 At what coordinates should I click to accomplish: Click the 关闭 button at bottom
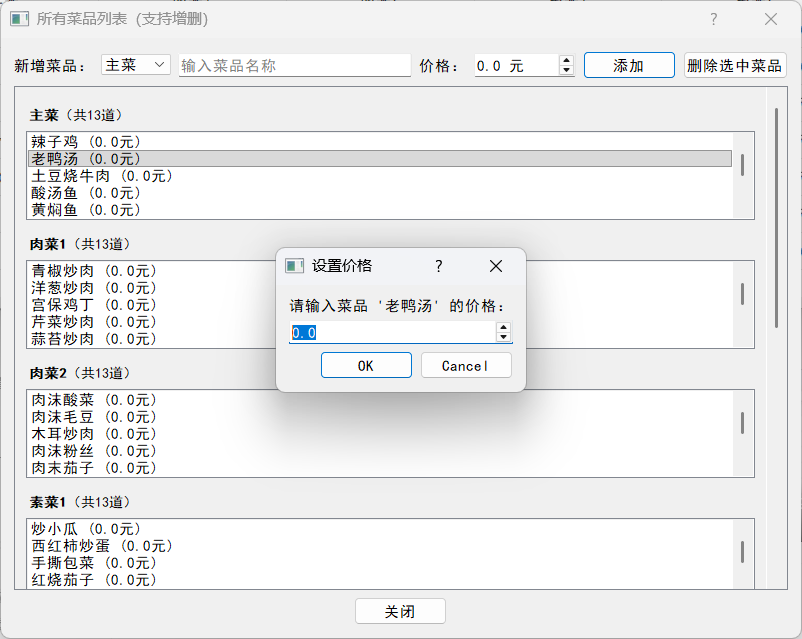[x=400, y=611]
